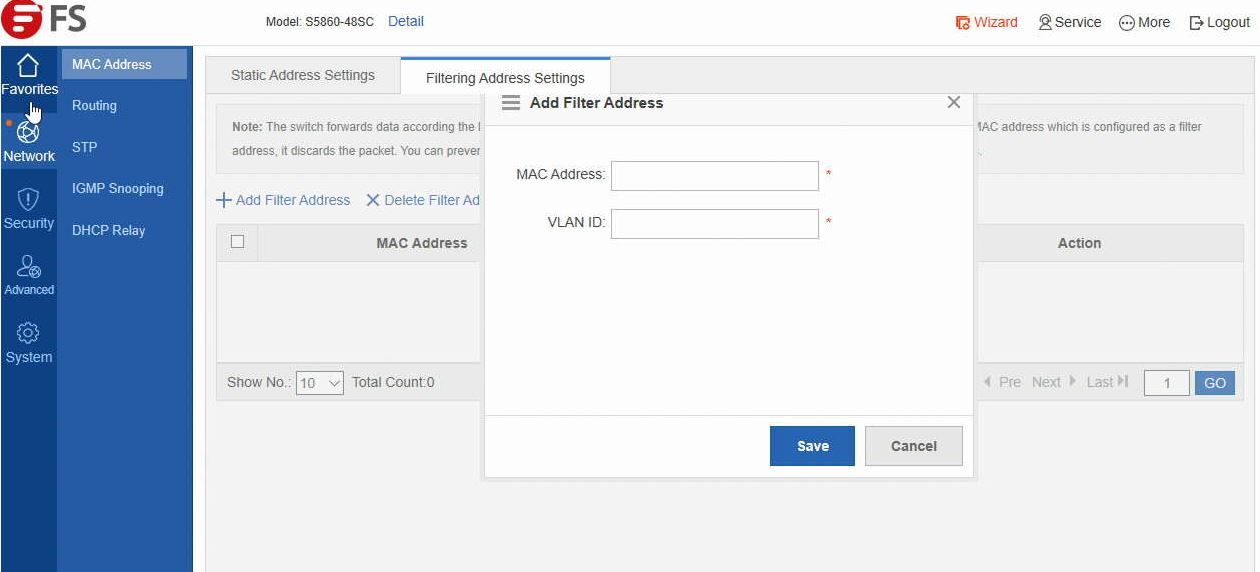
Task: Click the Logout icon
Action: [1196, 22]
